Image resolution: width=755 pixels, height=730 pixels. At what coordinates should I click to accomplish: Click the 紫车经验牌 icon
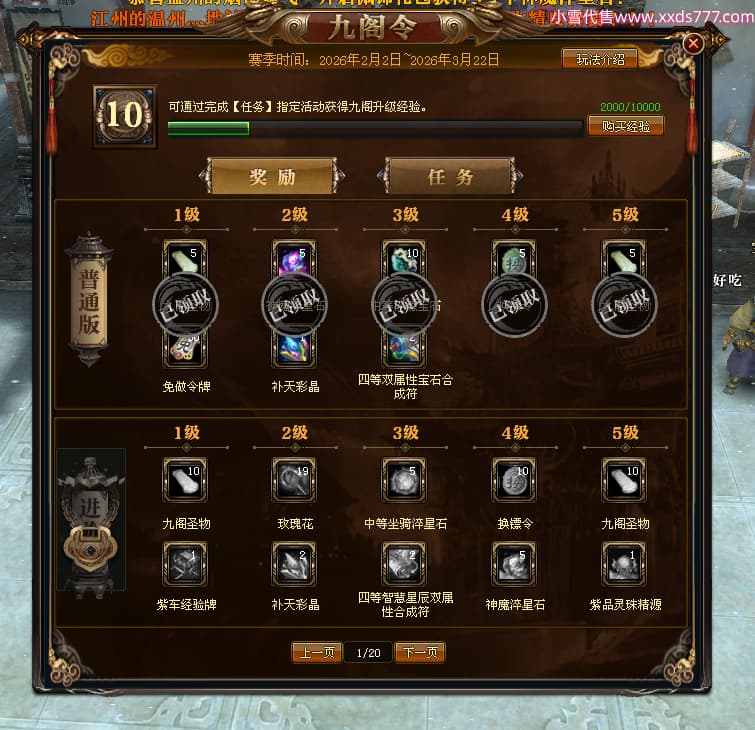pos(185,564)
